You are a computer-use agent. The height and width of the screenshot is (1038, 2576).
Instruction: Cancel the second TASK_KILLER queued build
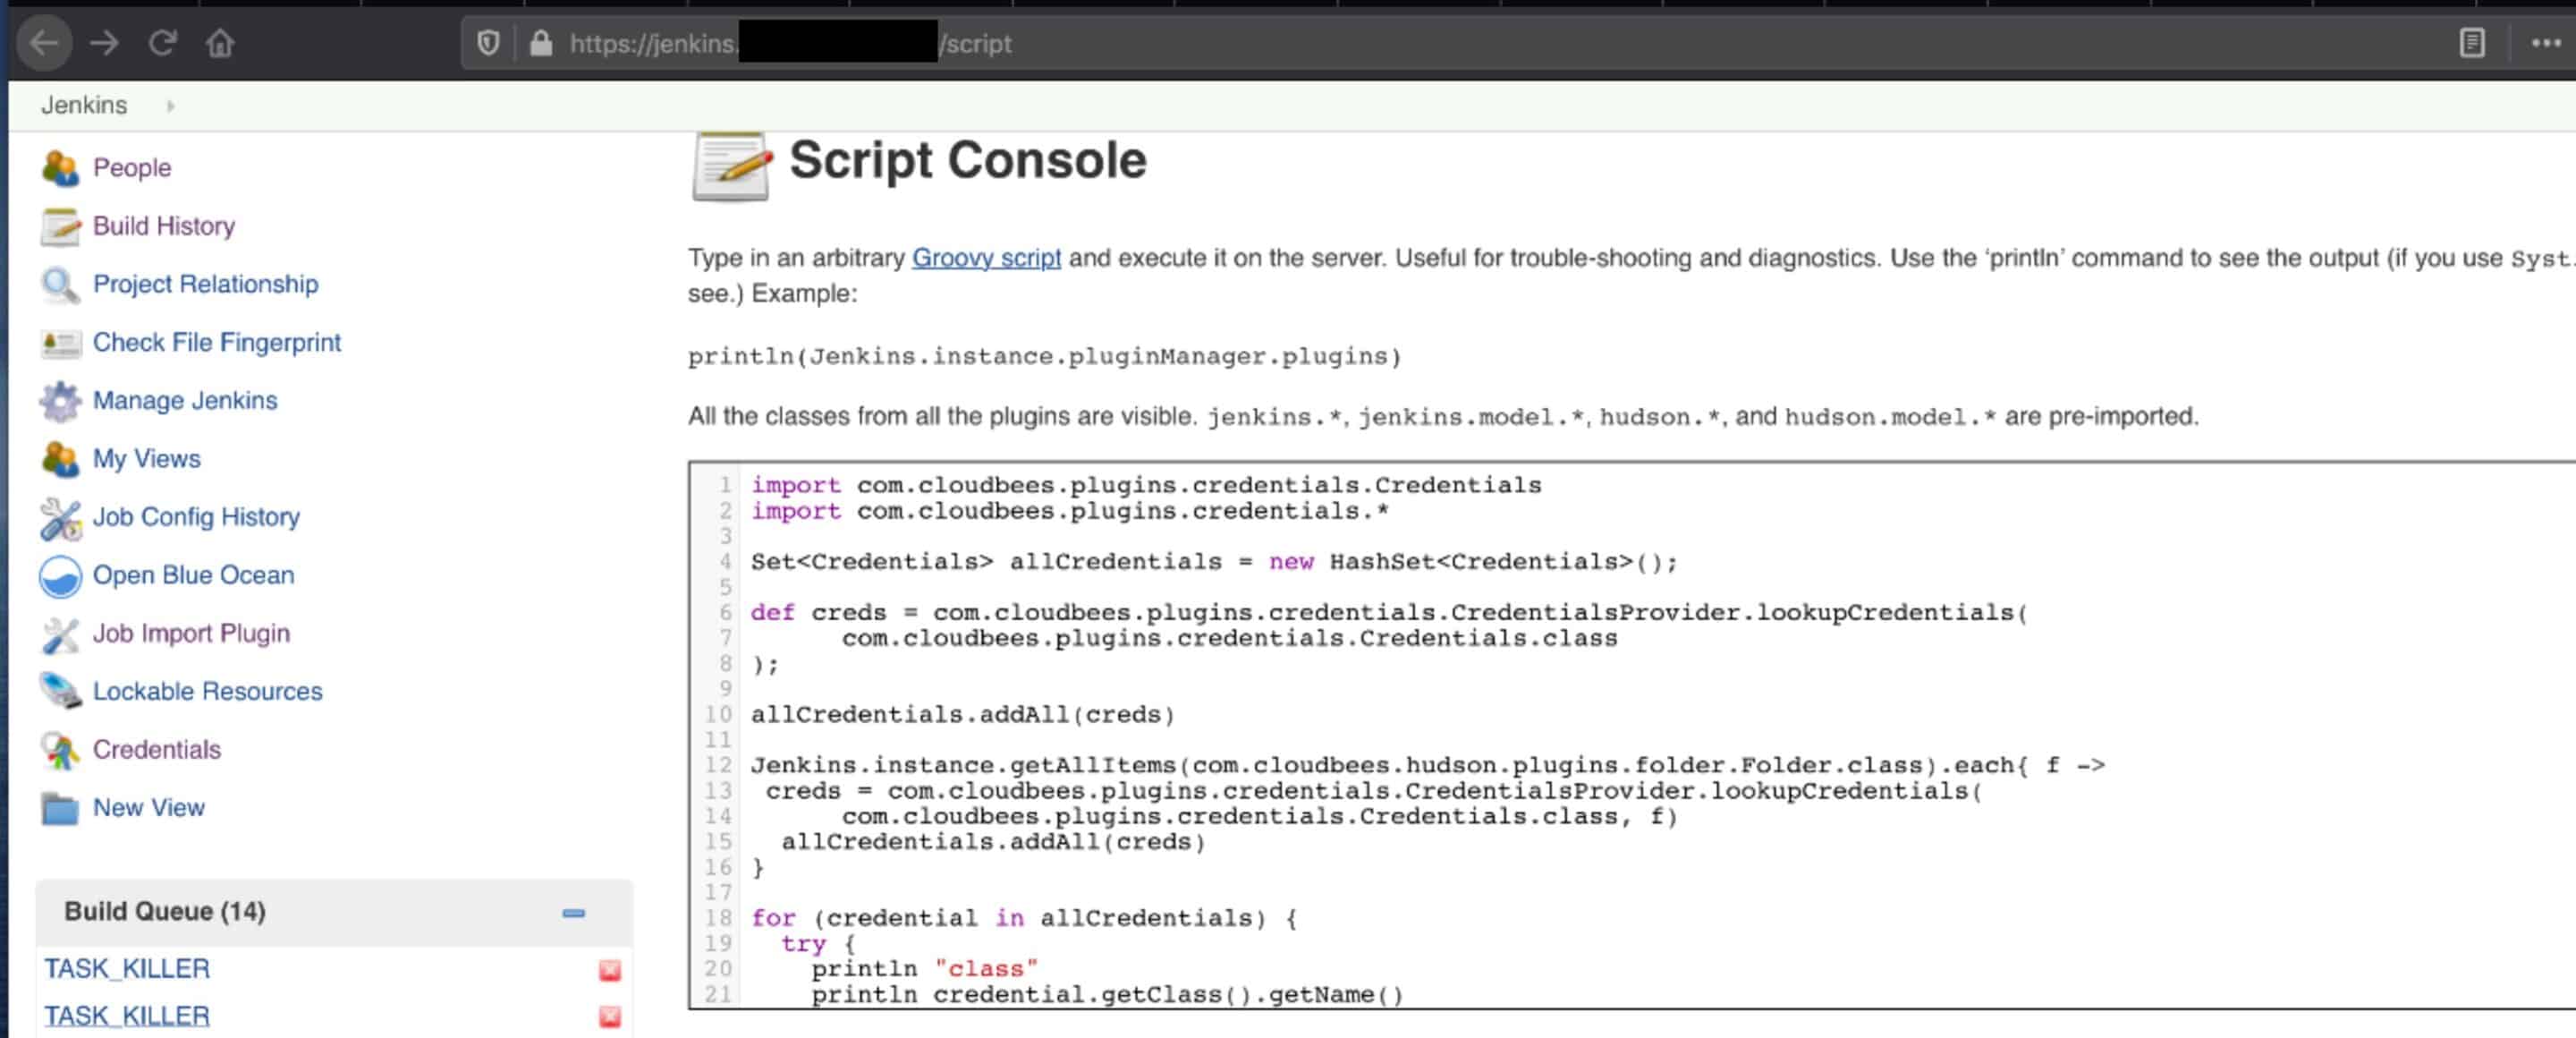point(610,1017)
